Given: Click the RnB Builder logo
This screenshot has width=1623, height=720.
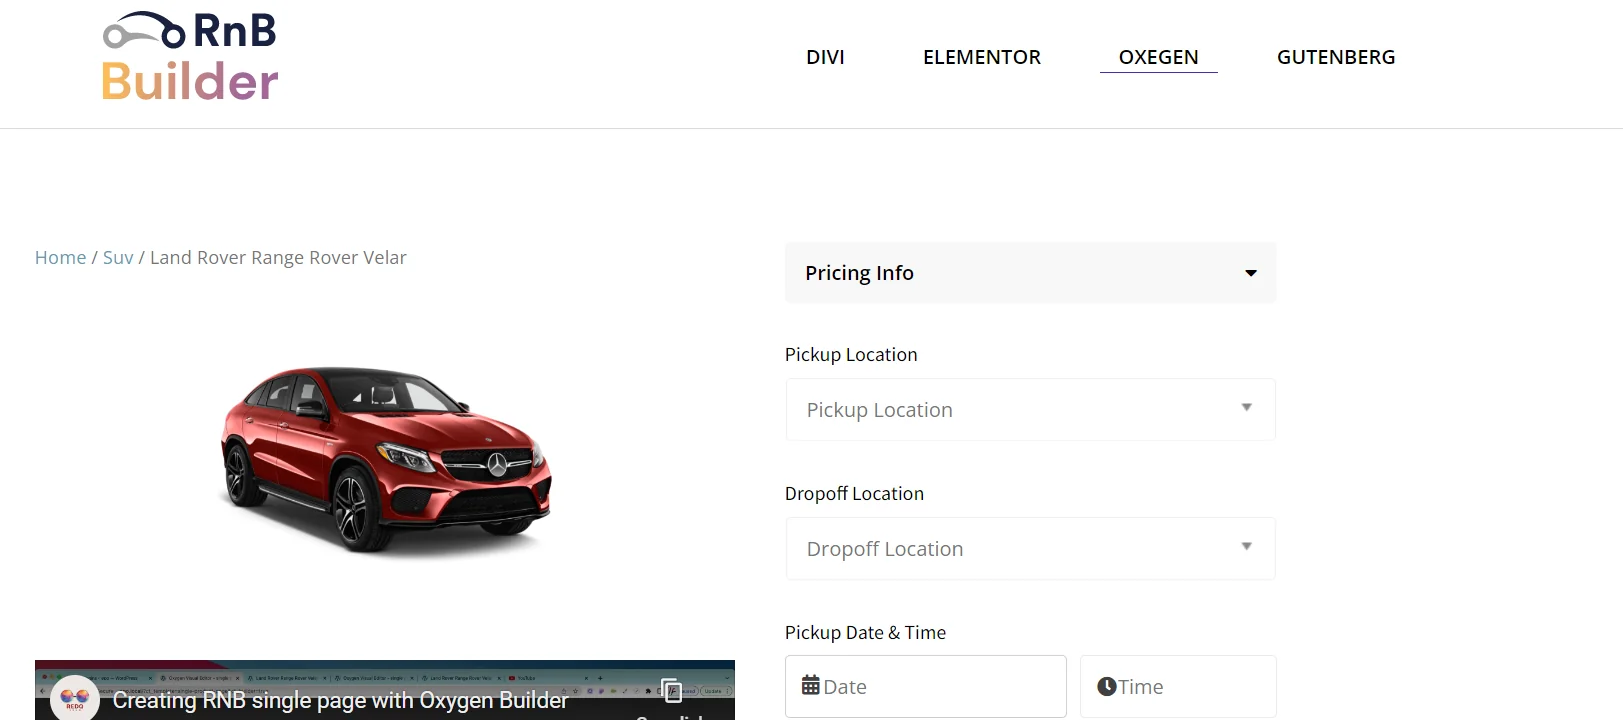Looking at the screenshot, I should tap(190, 58).
